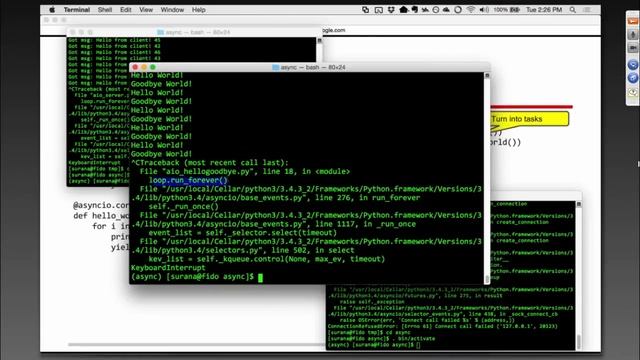Click the upper blue round button on side panel
Viewport: 640px width, 360px height.
[x=633, y=64]
